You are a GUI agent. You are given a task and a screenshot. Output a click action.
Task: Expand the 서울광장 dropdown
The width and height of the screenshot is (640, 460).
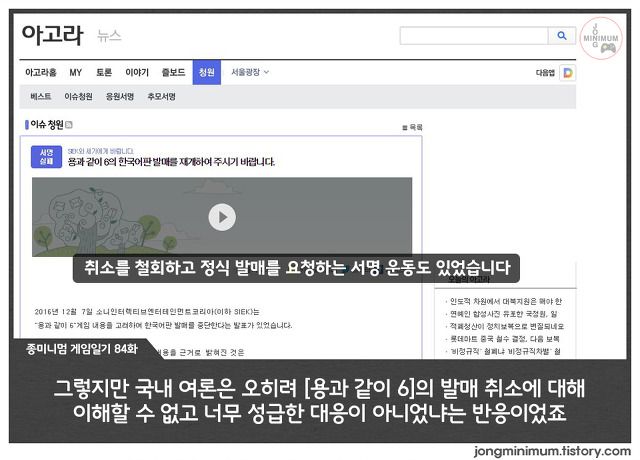tap(250, 72)
